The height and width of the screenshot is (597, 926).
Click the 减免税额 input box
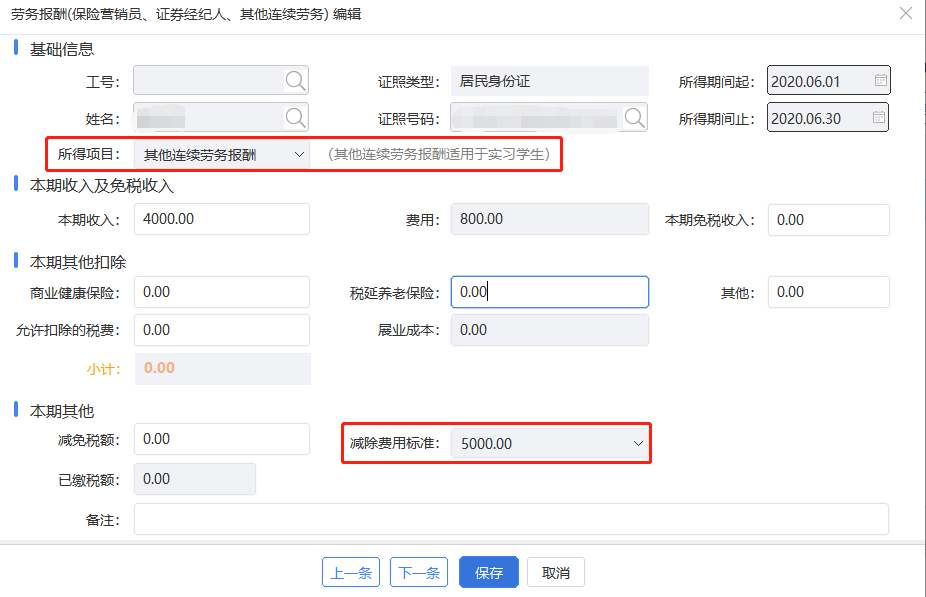(220, 439)
